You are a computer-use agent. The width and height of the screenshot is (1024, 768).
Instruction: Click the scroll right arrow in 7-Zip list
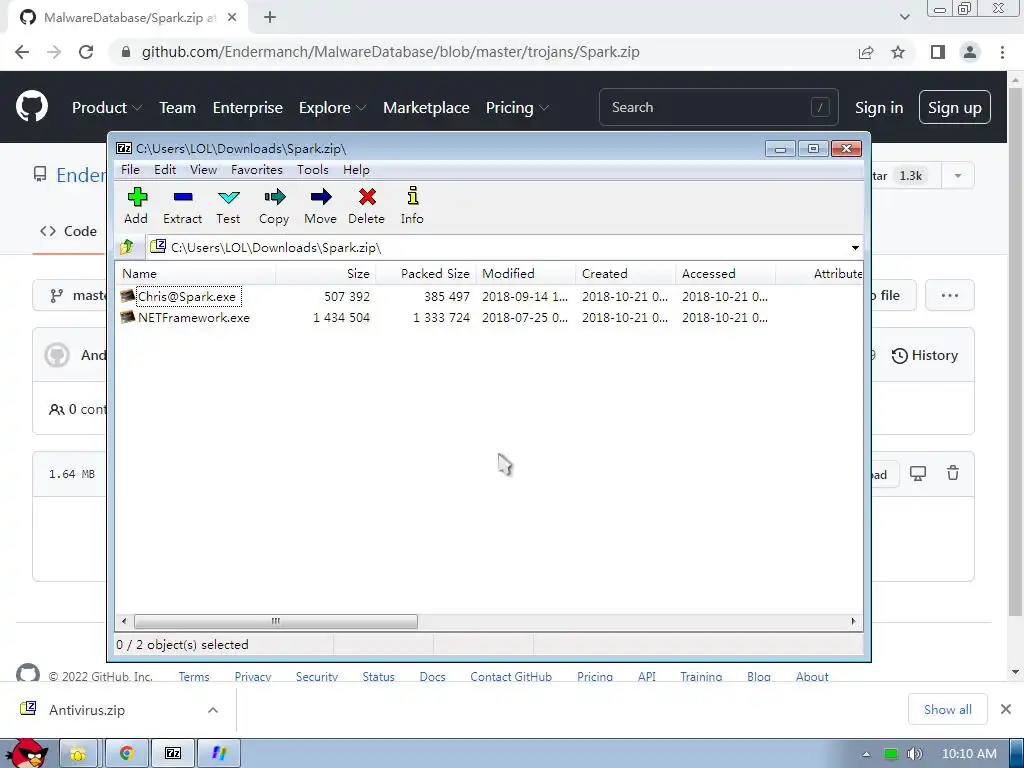coord(853,621)
